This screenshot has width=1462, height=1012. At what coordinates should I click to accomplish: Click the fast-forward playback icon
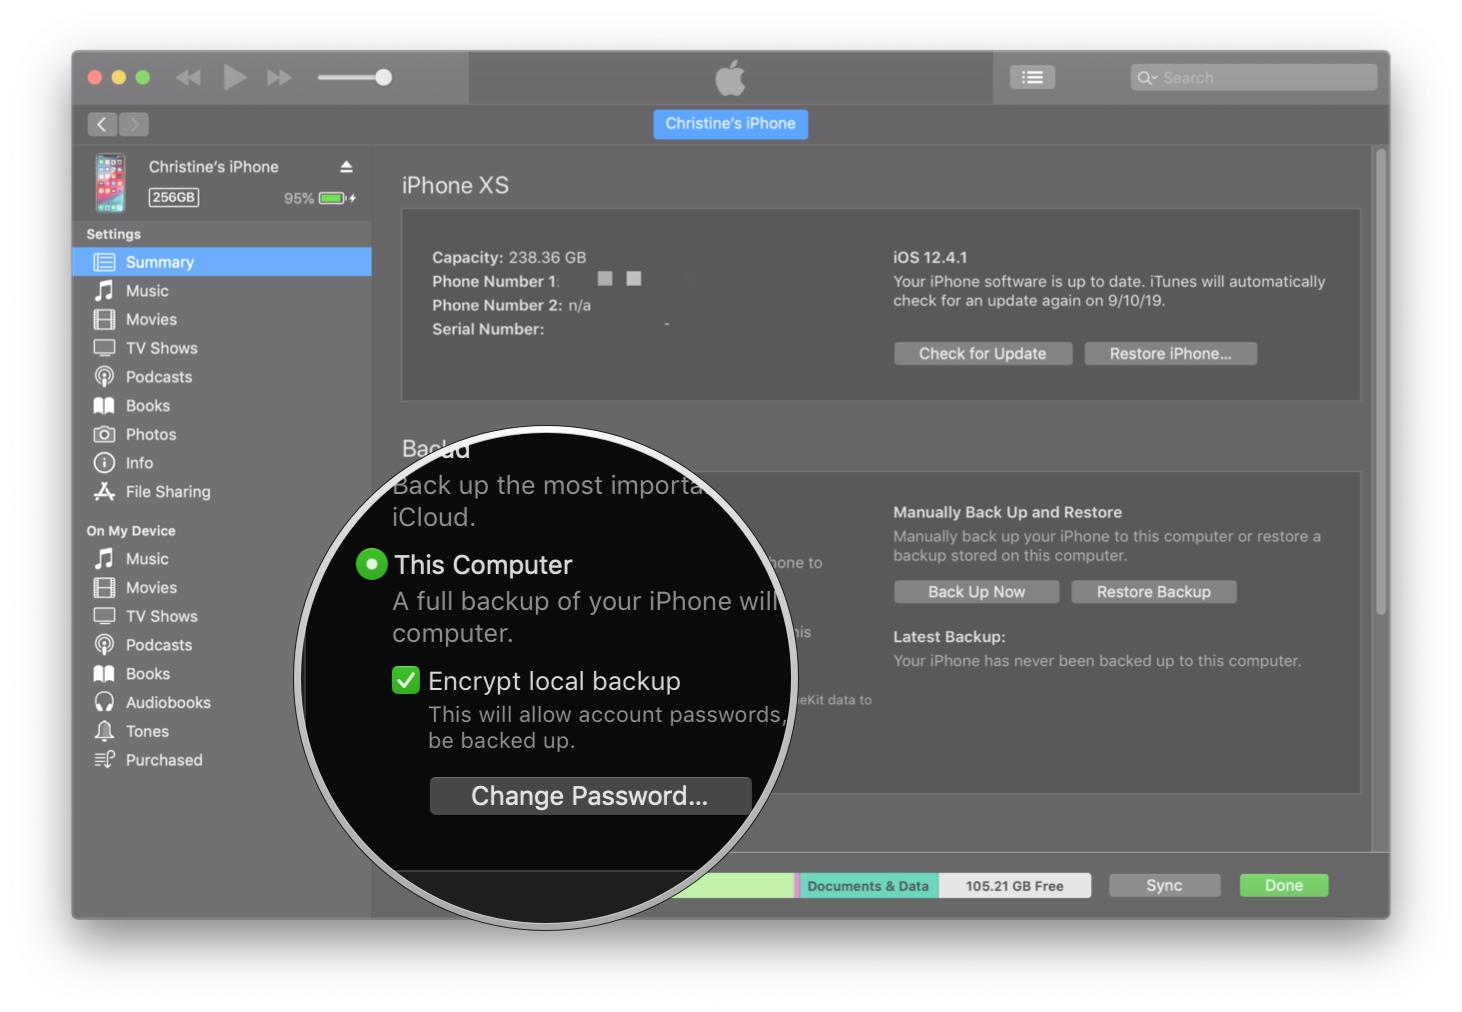coord(279,78)
